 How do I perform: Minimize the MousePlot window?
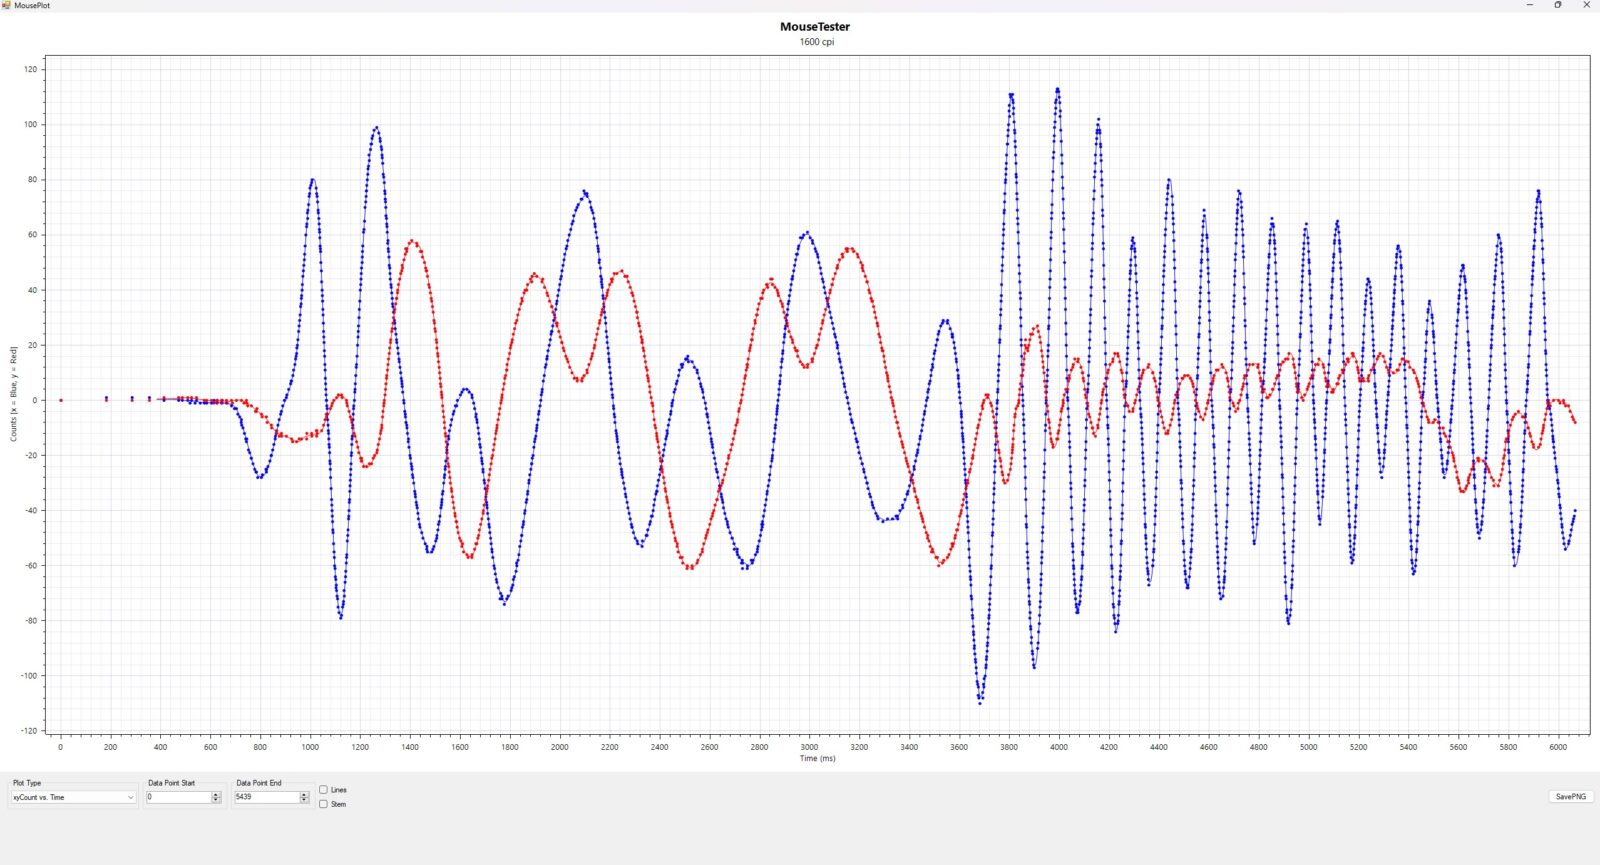coord(1529,5)
